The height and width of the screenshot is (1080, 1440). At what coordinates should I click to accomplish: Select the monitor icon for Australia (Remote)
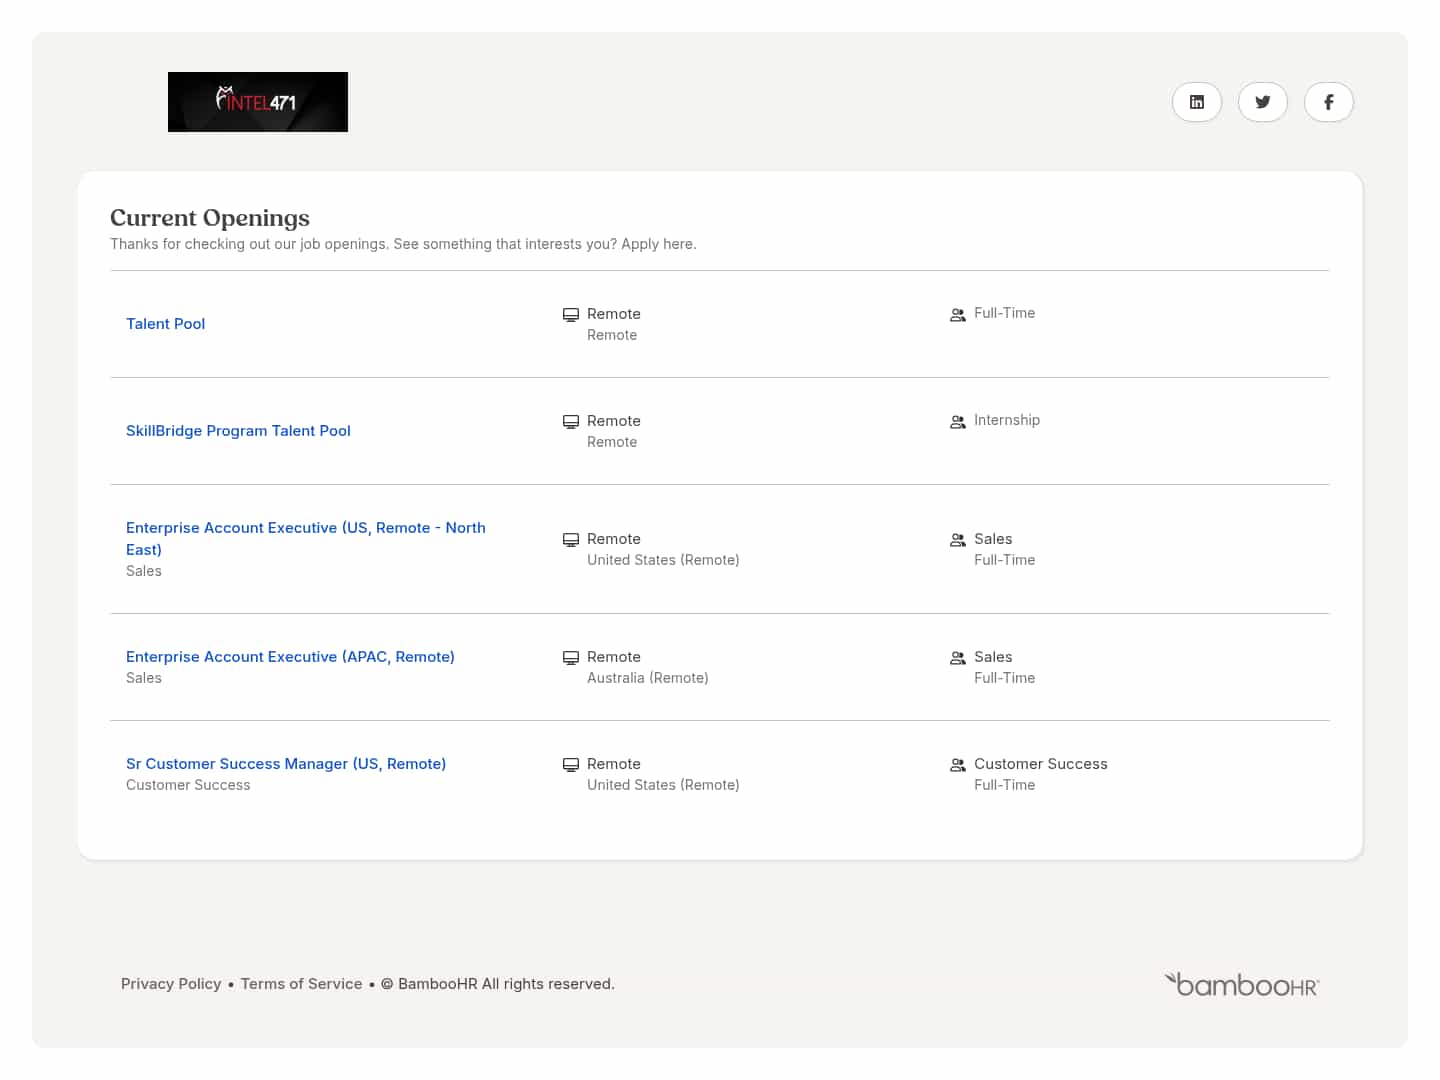[x=571, y=657]
